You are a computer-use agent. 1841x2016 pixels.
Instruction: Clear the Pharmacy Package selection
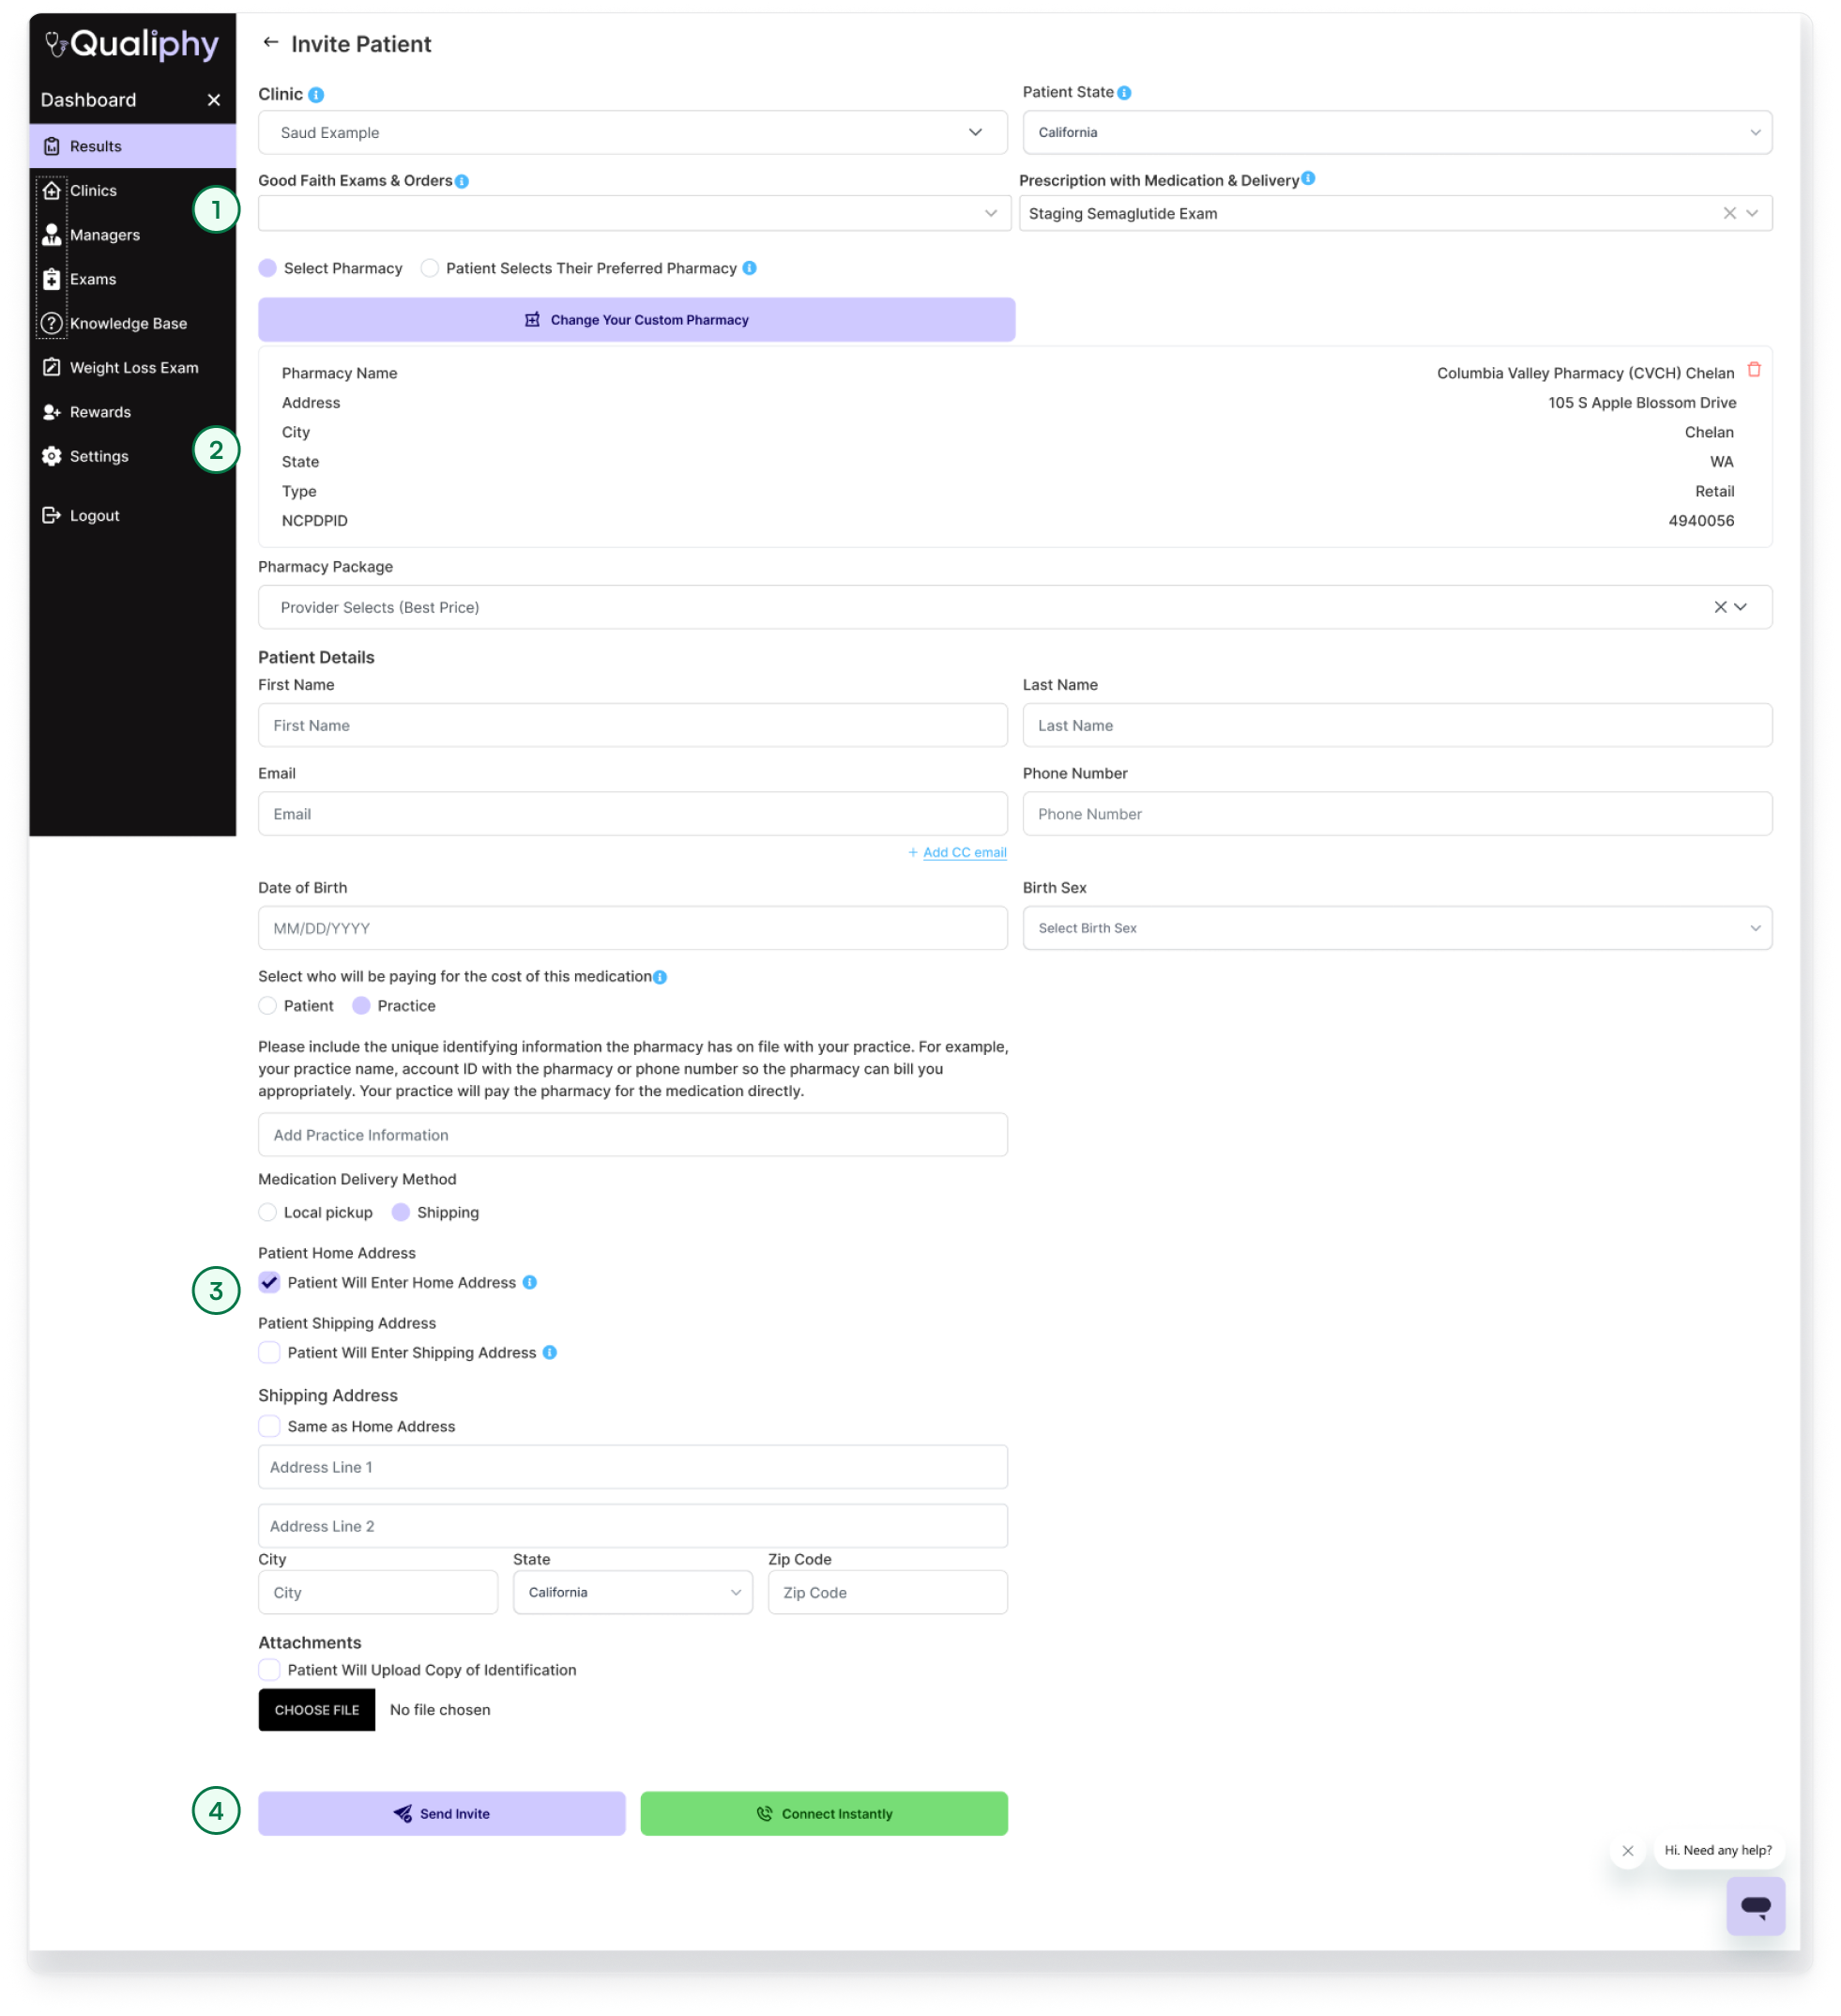click(1720, 607)
